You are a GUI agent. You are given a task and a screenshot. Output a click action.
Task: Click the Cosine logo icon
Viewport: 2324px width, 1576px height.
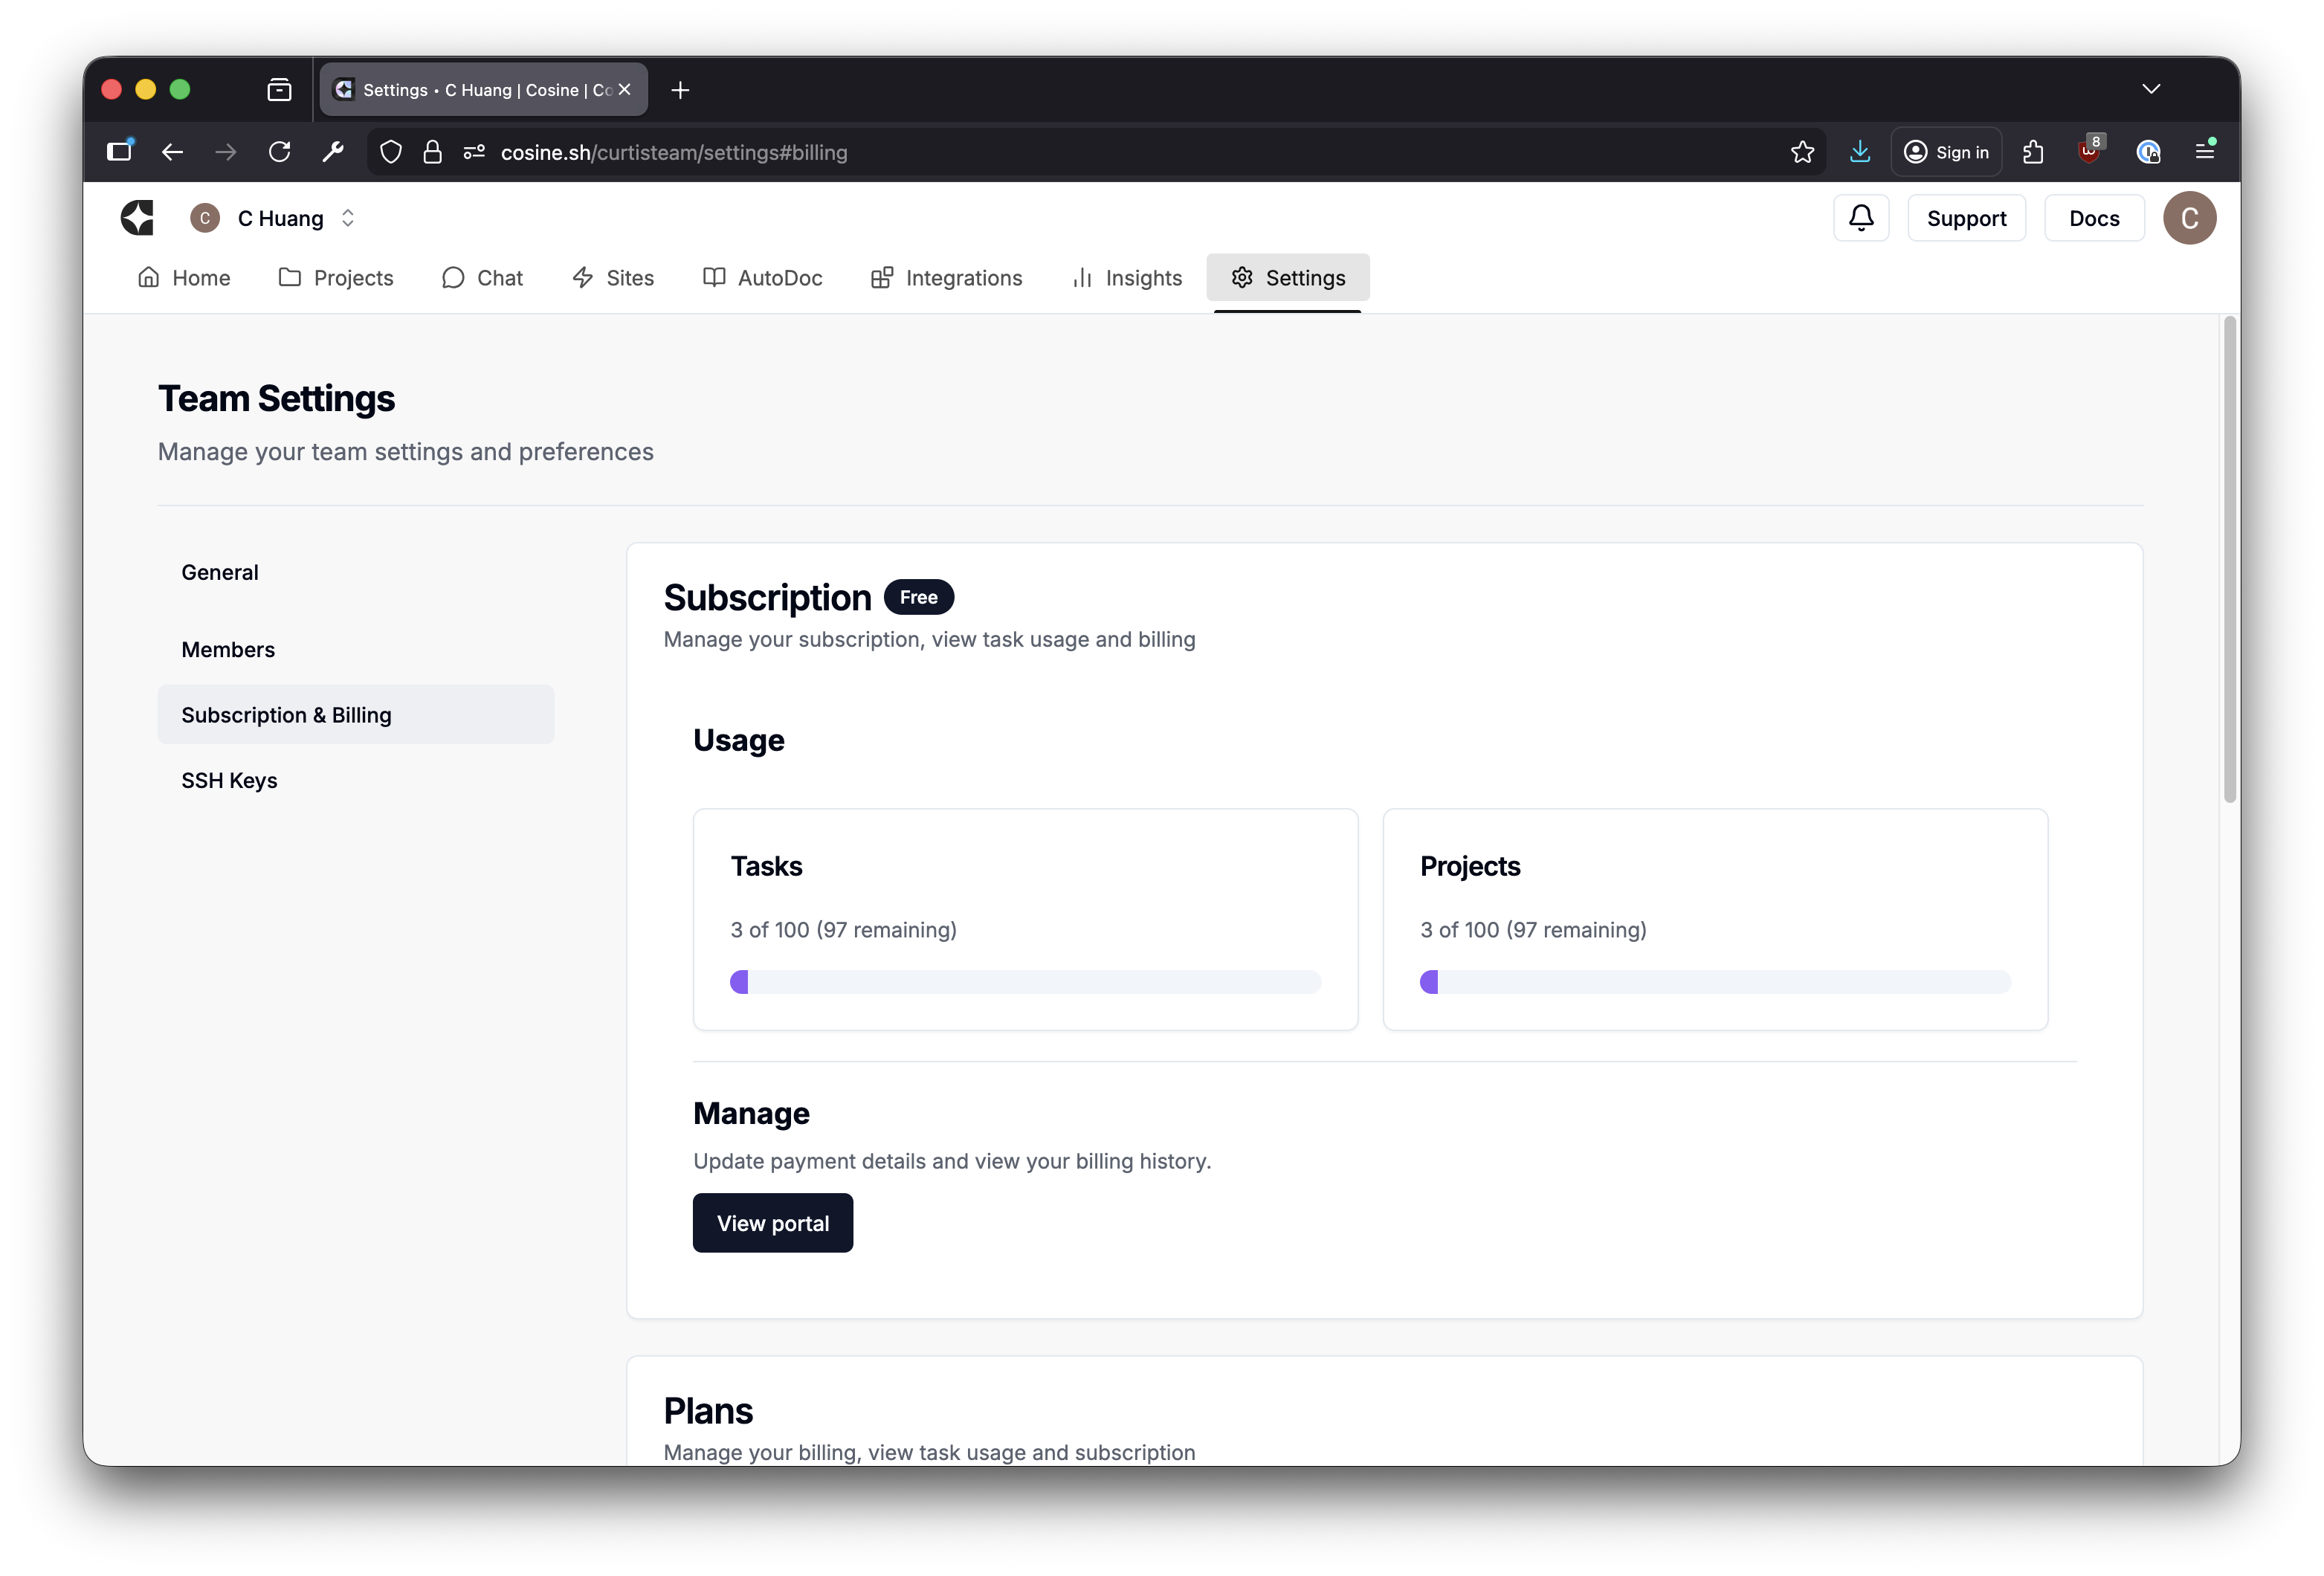[x=137, y=218]
